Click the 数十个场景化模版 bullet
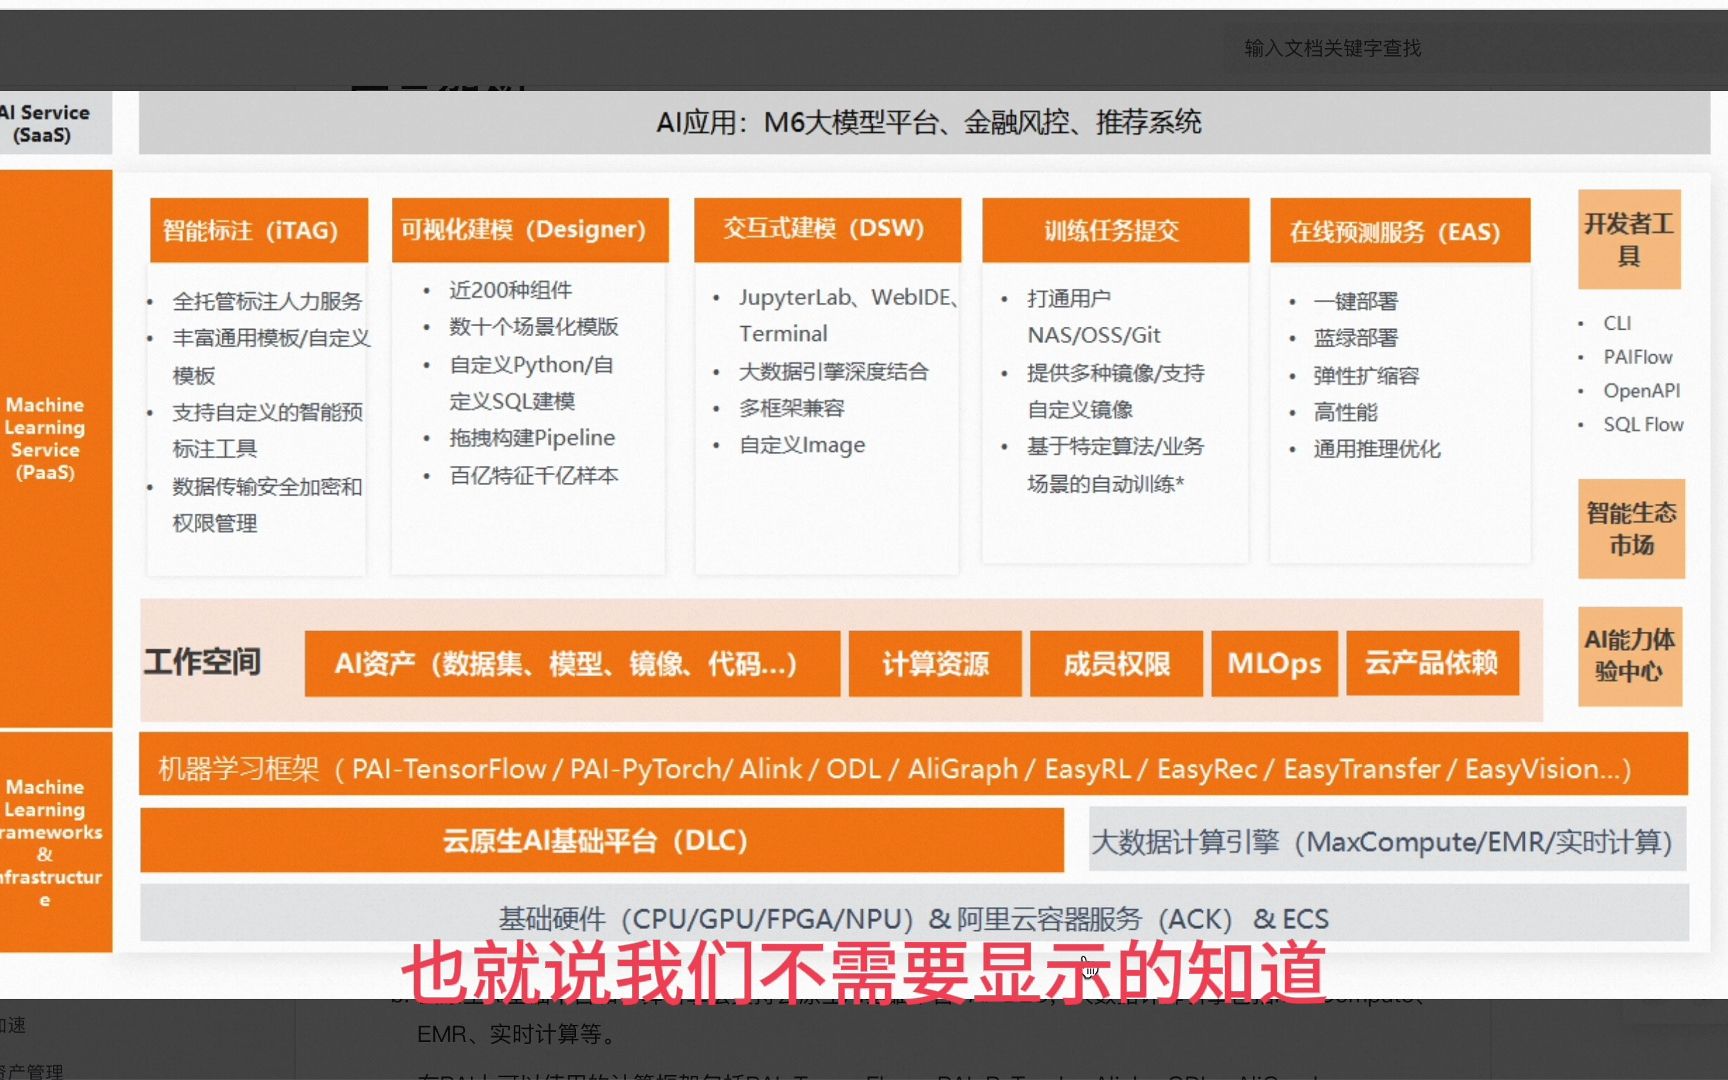Screen dimensions: 1728x1080 point(533,326)
